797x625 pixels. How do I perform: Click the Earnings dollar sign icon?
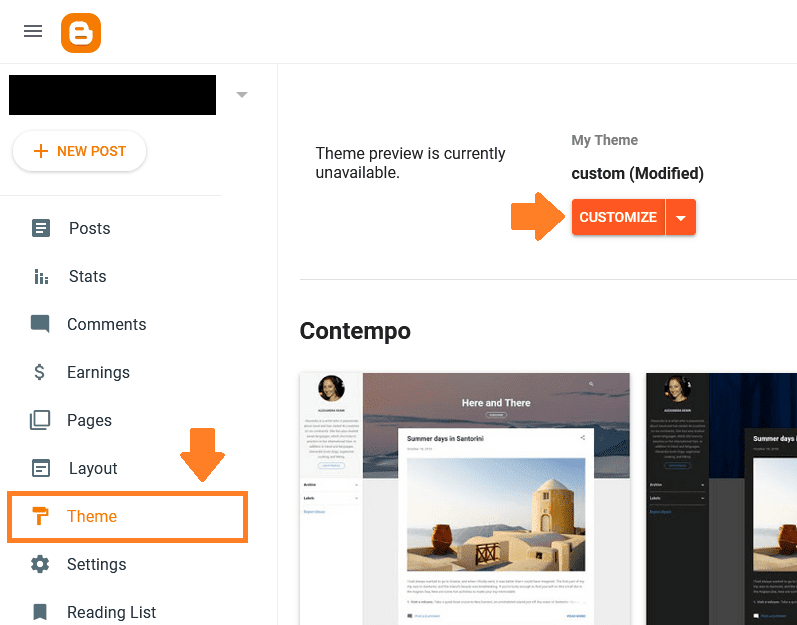(x=39, y=372)
